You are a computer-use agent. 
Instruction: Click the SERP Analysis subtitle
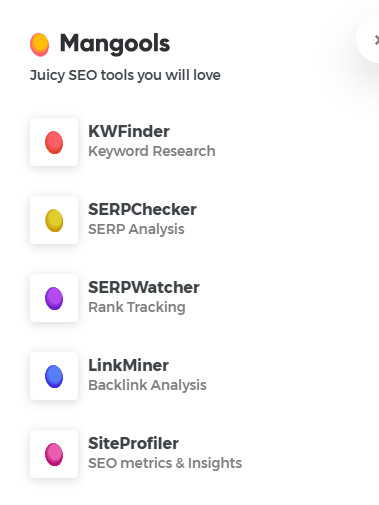pyautogui.click(x=136, y=229)
